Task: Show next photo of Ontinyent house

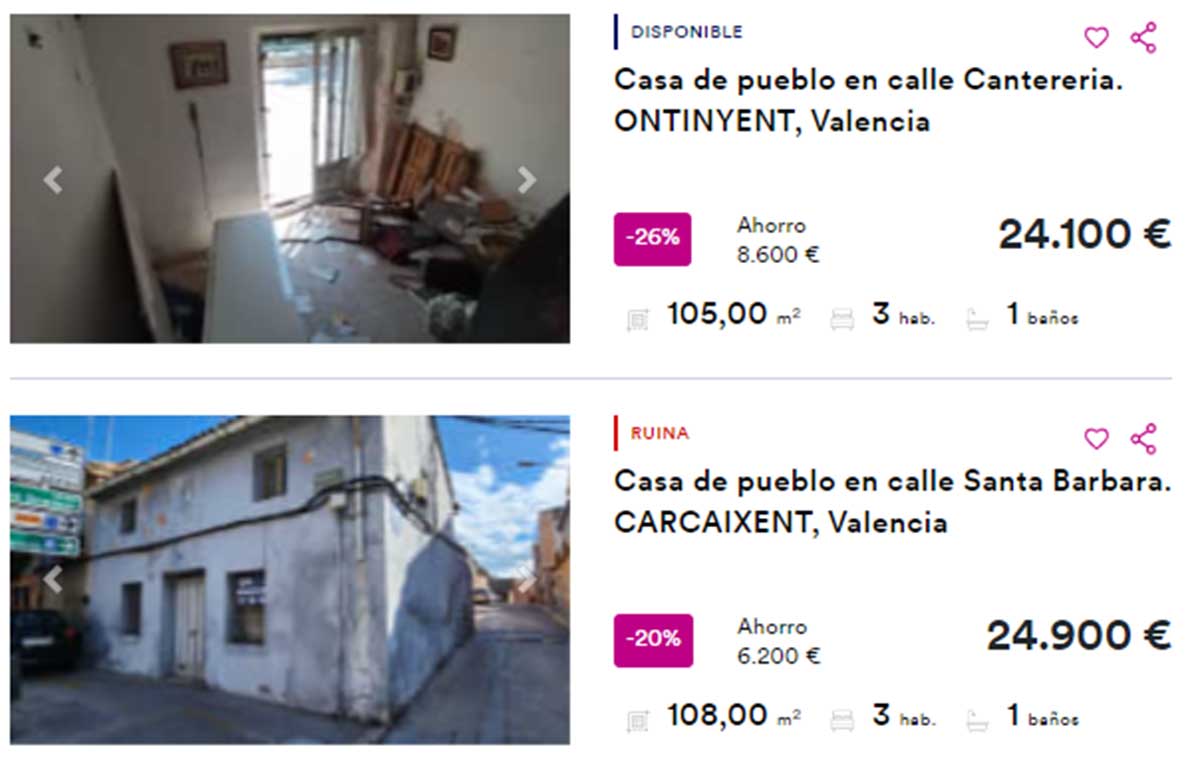Action: click(x=526, y=180)
